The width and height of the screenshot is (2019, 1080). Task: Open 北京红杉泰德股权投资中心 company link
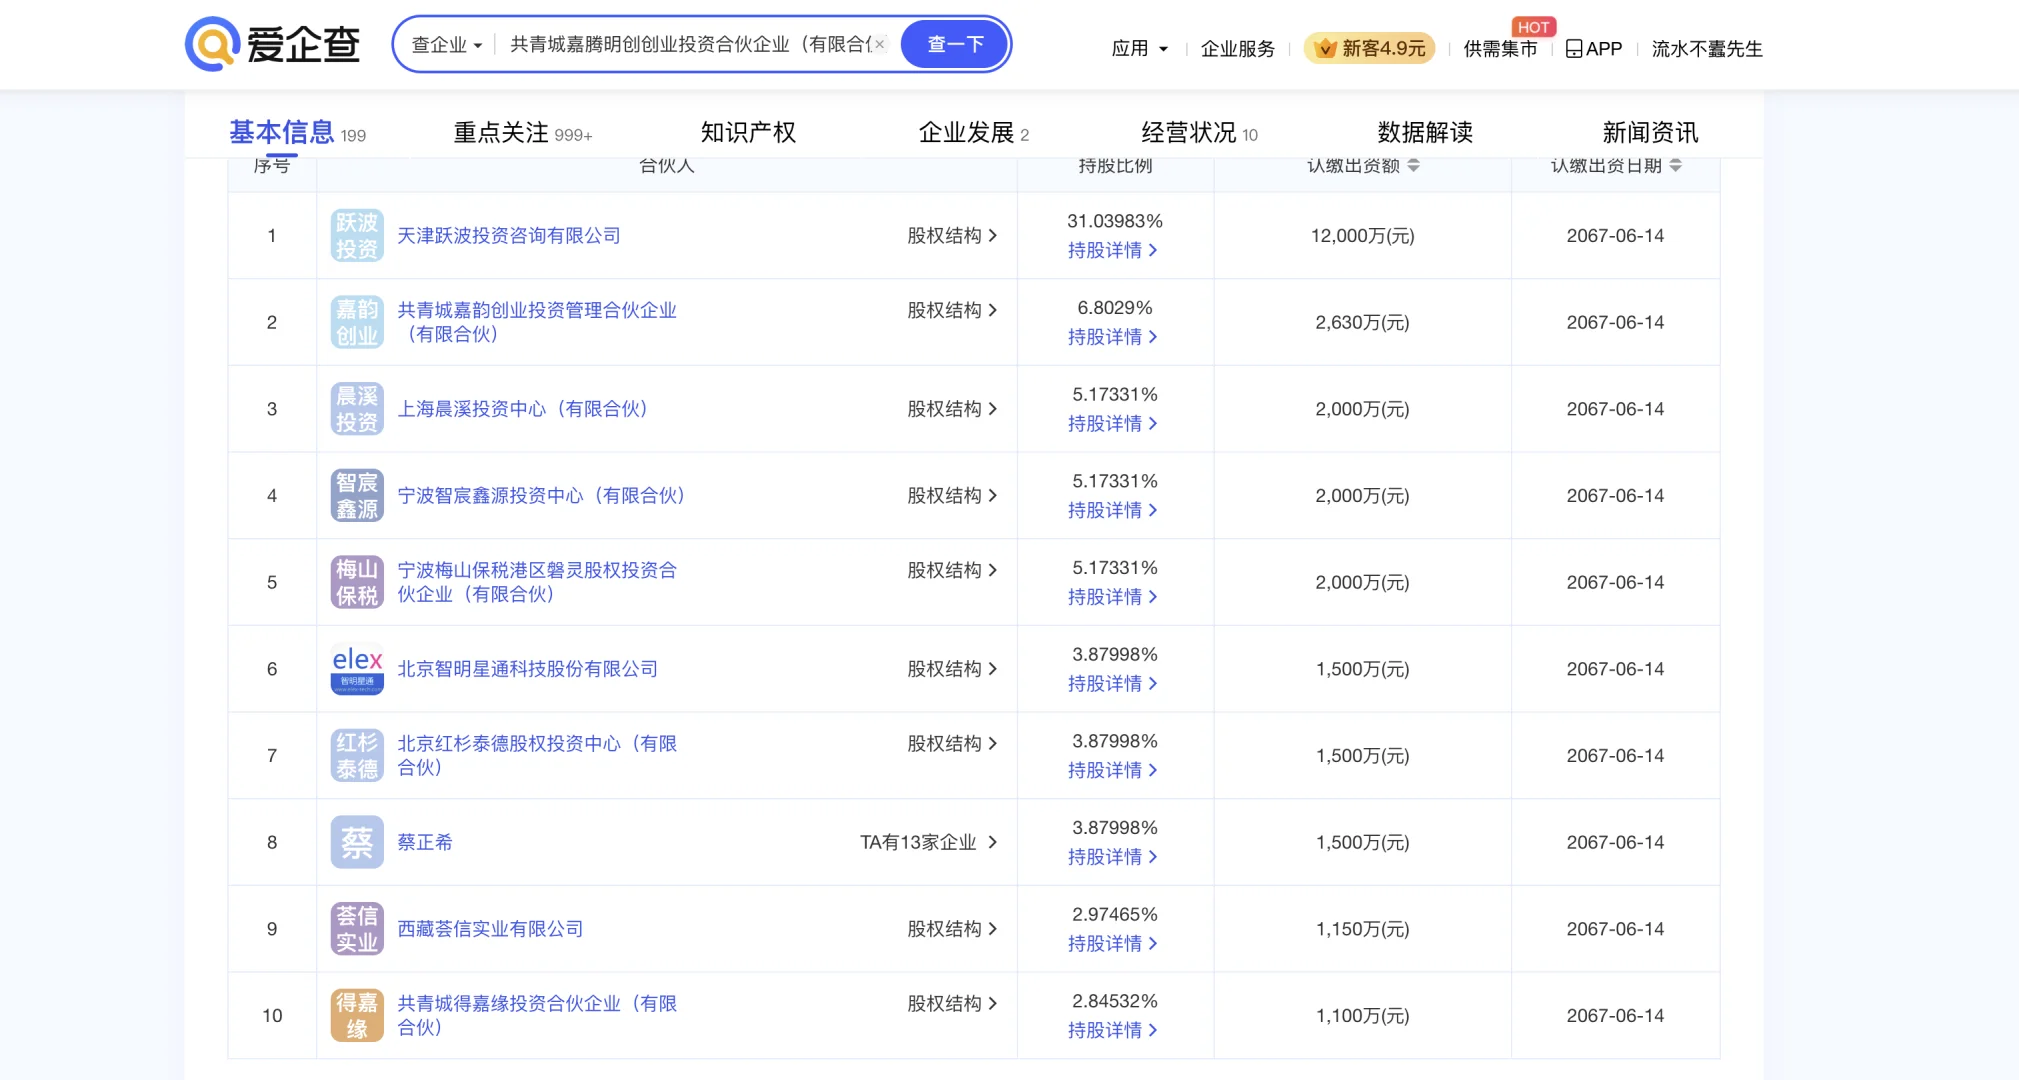point(537,756)
